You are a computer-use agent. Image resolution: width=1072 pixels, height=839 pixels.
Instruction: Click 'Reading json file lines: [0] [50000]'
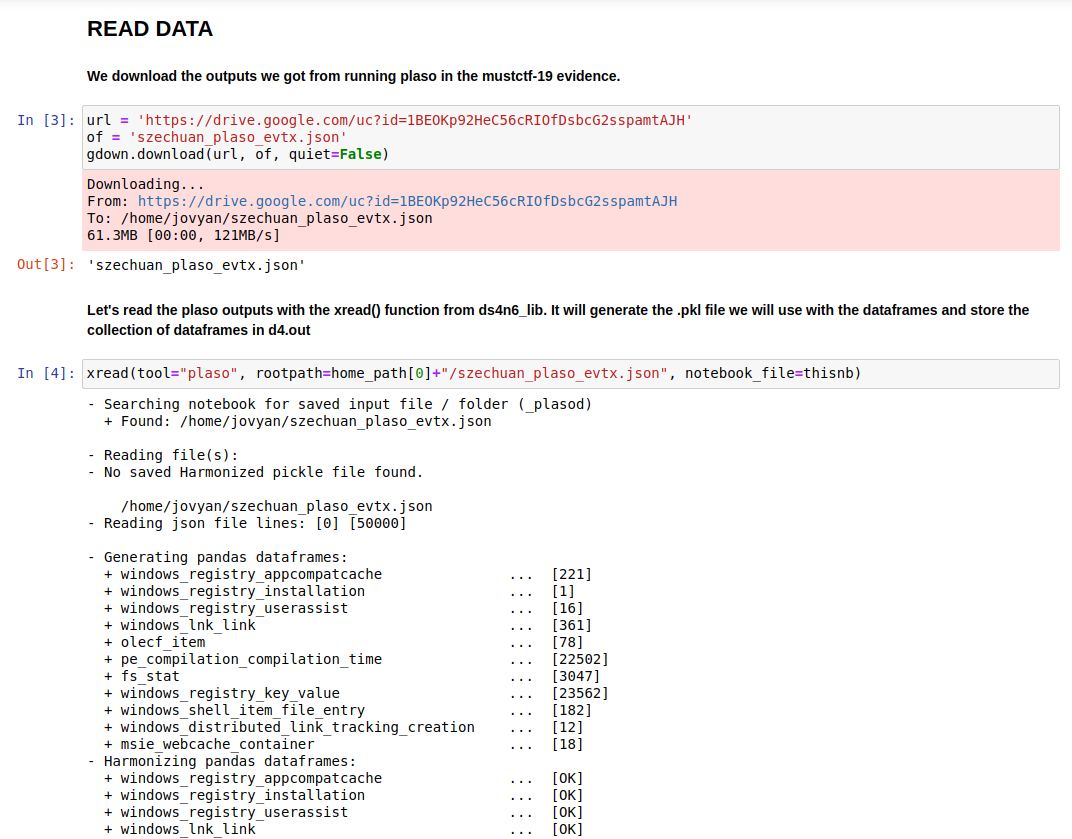247,524
